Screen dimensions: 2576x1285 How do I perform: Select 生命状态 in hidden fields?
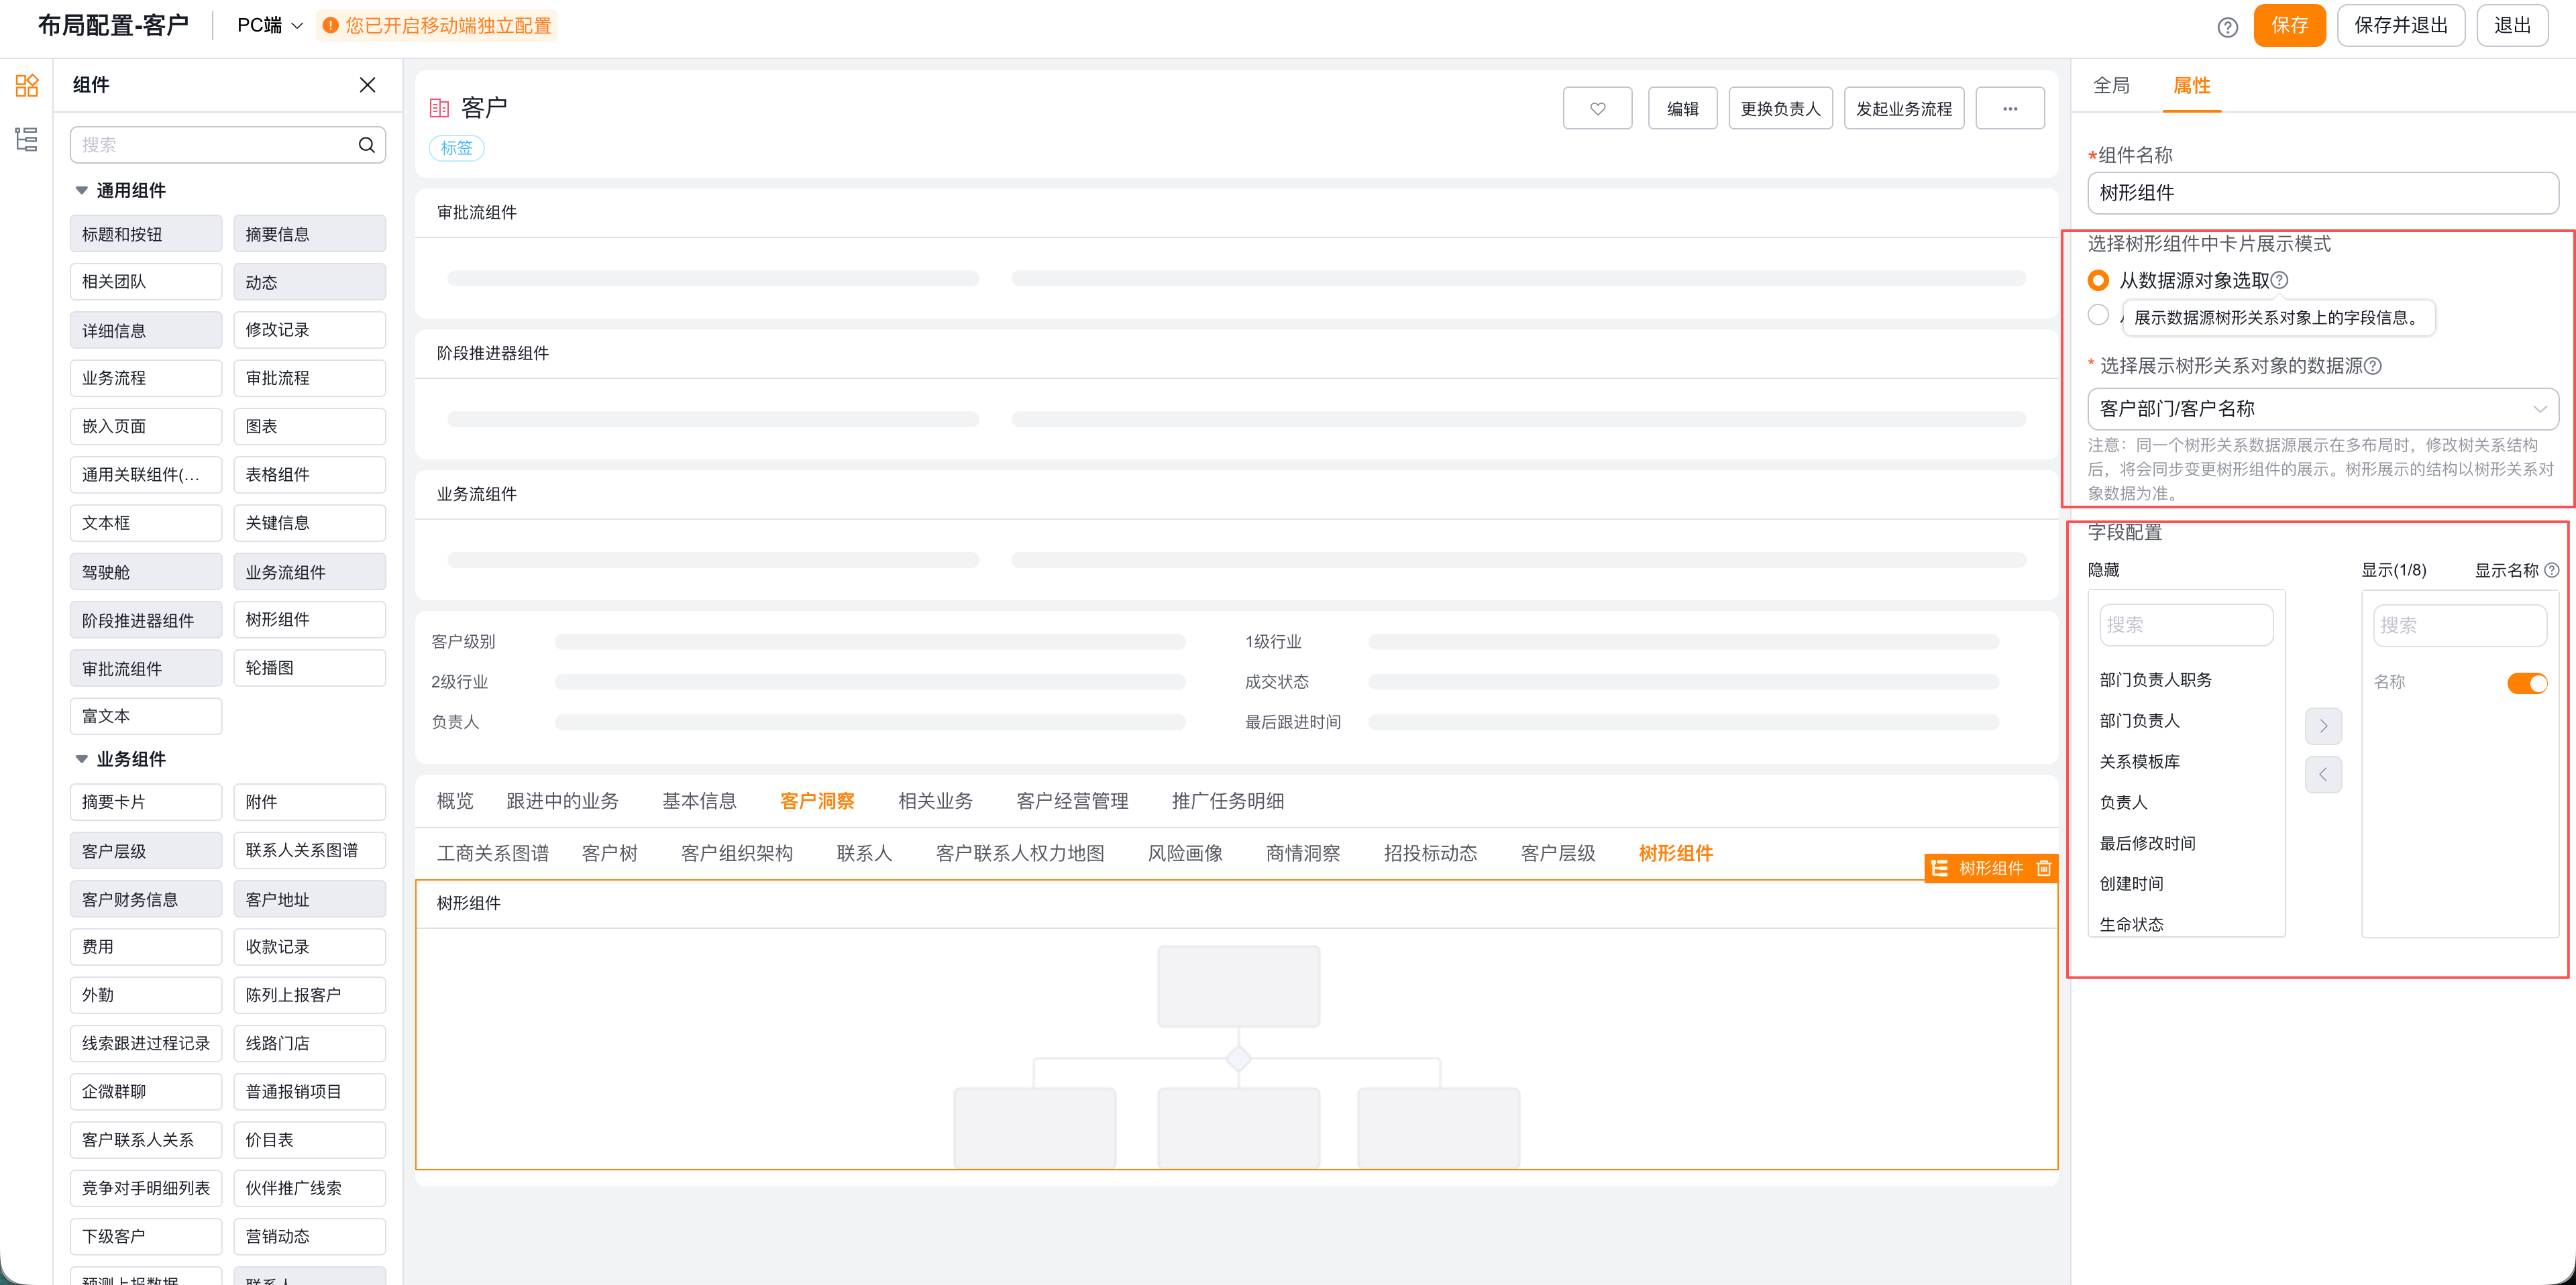tap(2131, 925)
